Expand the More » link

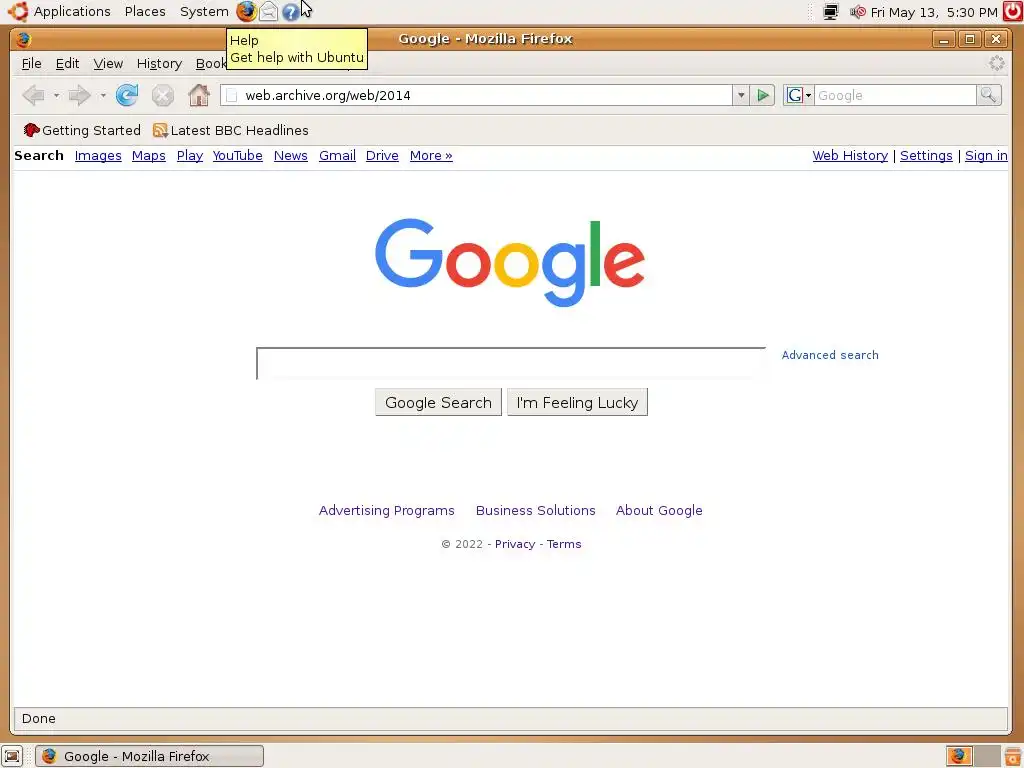[431, 155]
